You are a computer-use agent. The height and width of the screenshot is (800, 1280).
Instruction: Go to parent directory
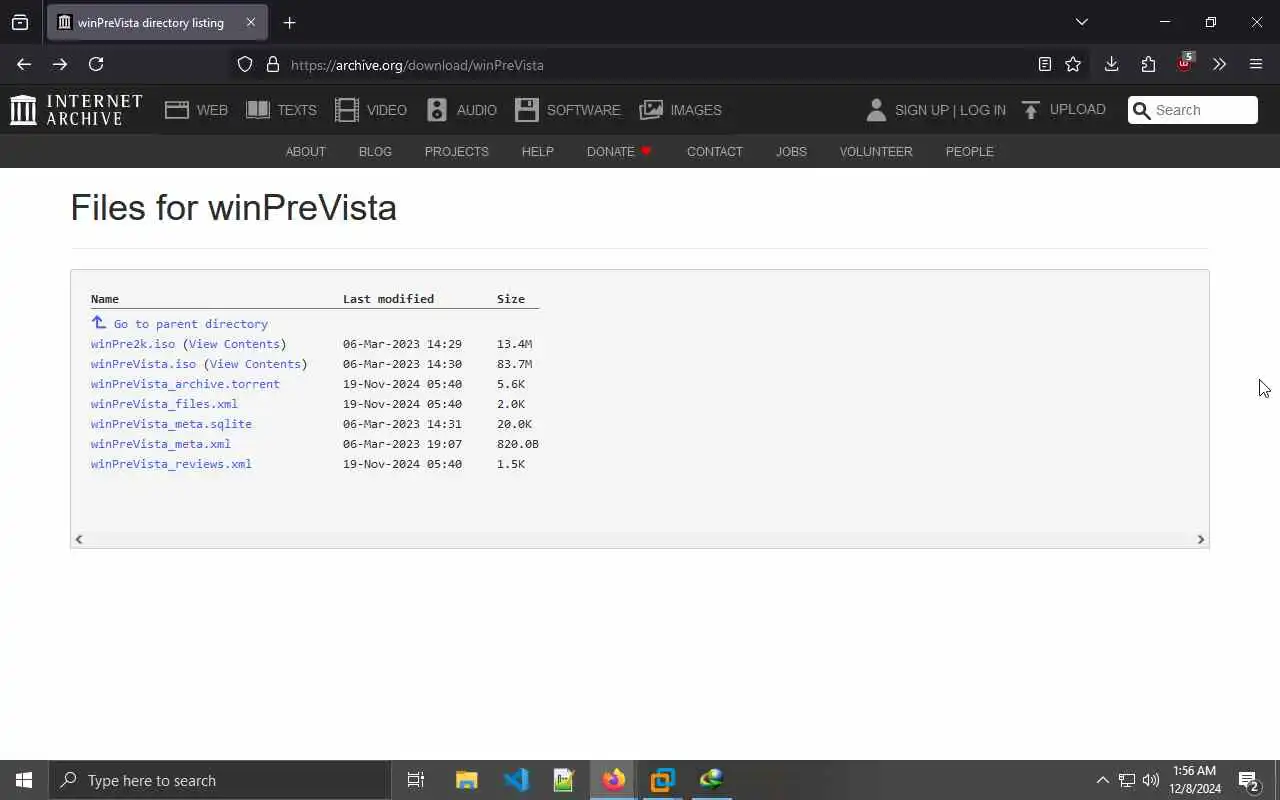180,323
